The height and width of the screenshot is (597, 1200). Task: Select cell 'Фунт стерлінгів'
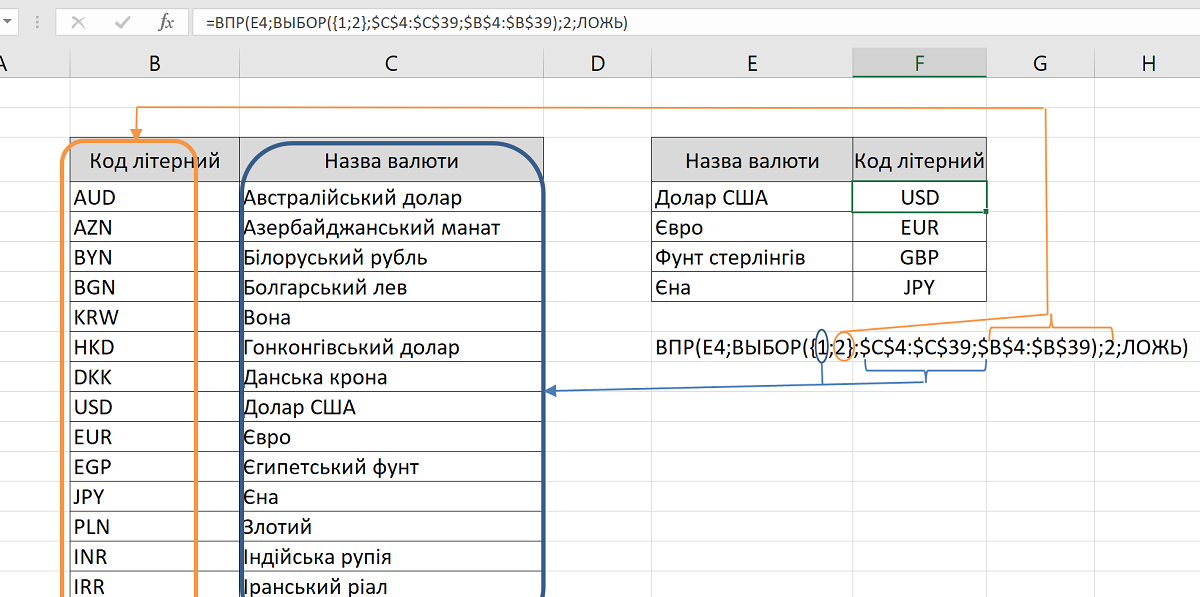tap(752, 257)
